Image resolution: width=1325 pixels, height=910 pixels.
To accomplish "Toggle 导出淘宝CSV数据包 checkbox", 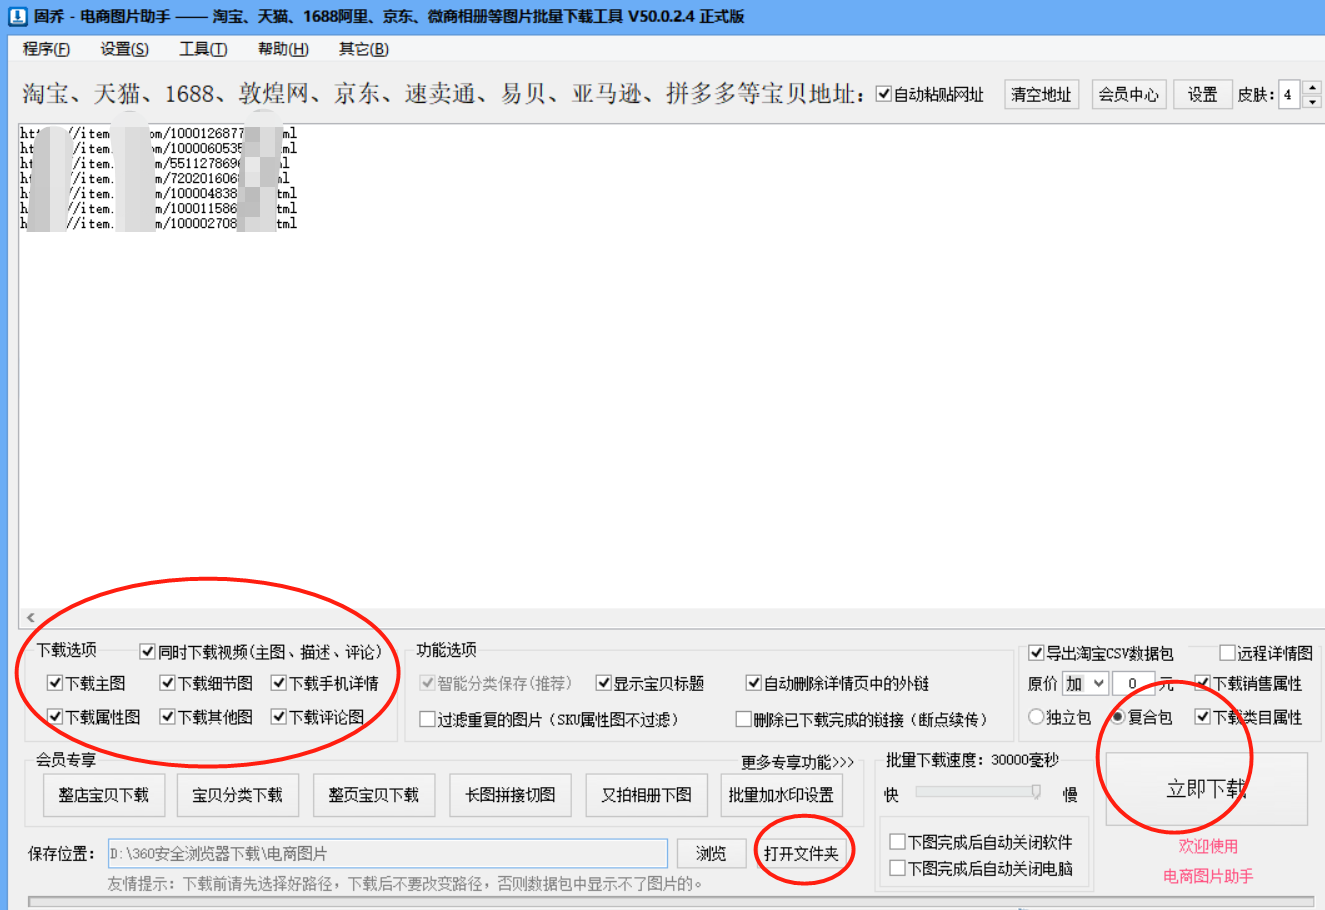I will coord(1036,653).
